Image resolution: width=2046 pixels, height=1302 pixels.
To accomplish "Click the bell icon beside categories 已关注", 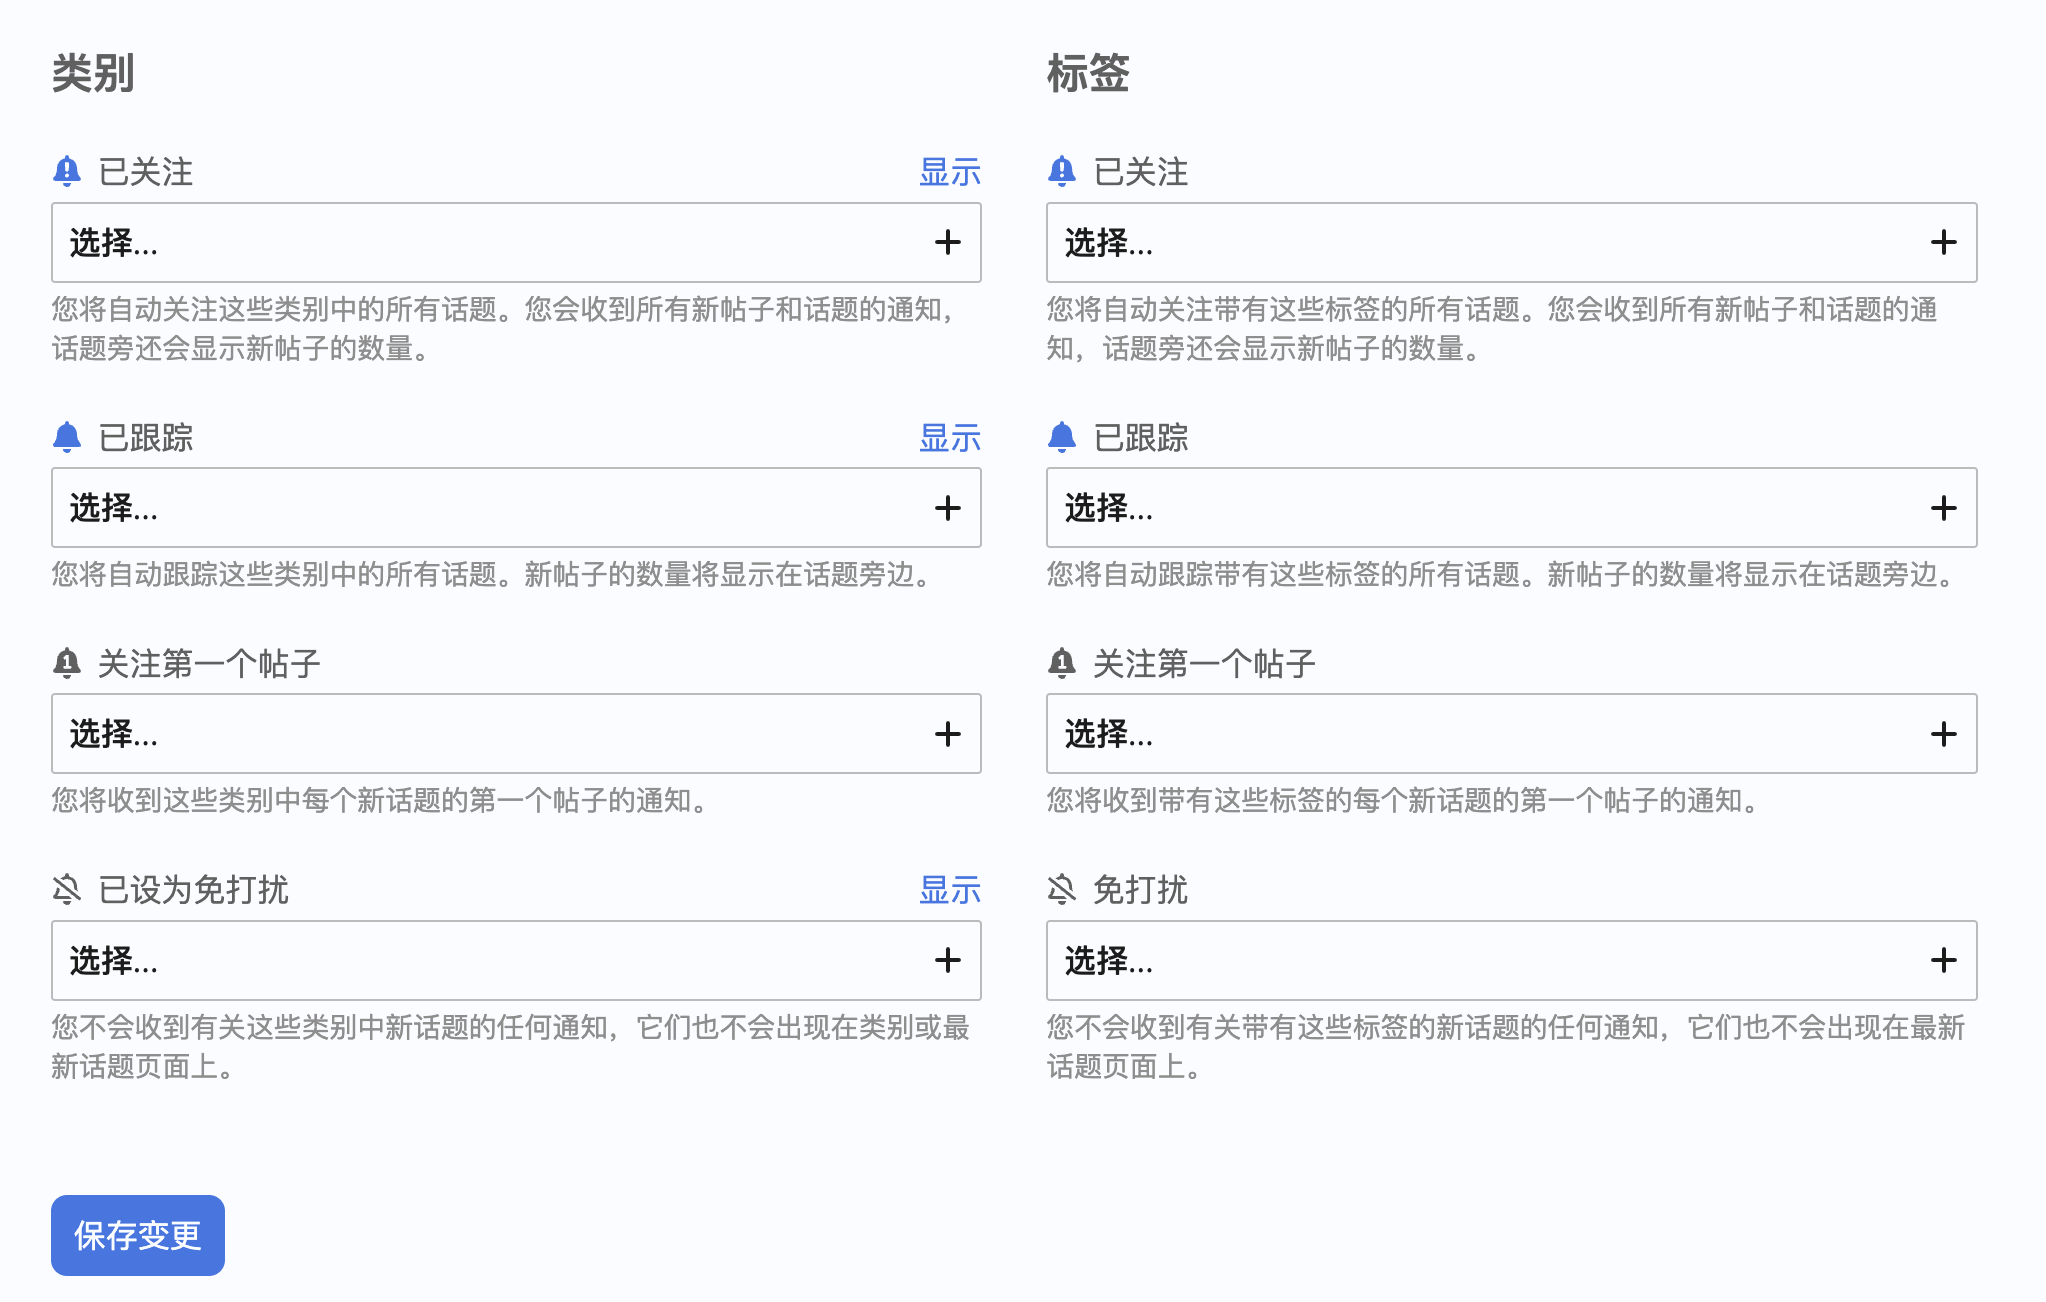I will click(x=67, y=172).
